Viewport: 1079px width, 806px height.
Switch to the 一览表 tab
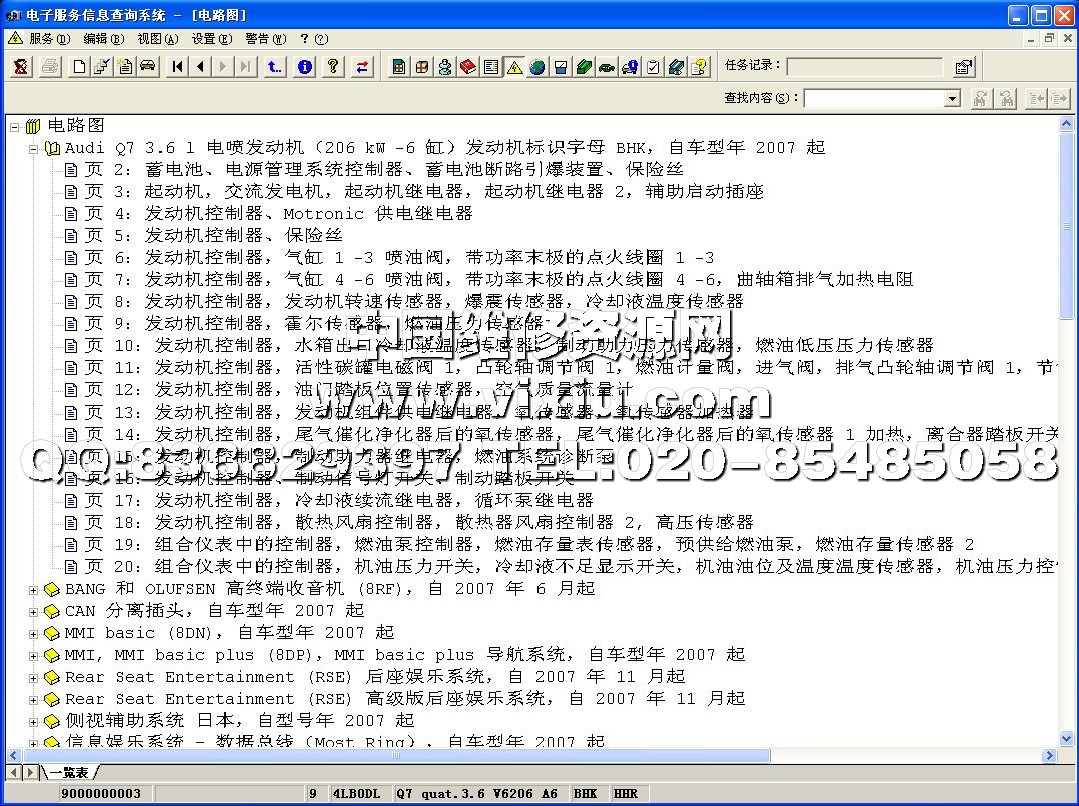(69, 773)
